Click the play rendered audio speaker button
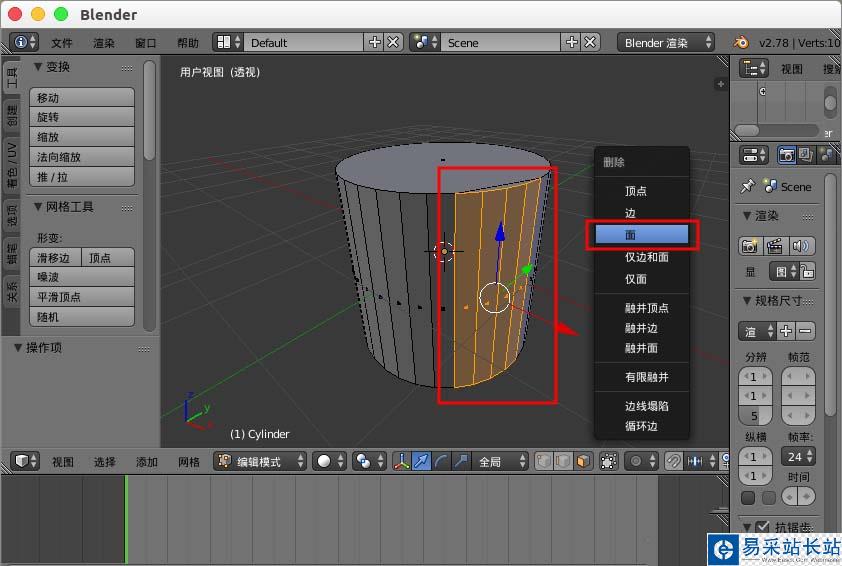The image size is (842, 566). pyautogui.click(x=801, y=246)
